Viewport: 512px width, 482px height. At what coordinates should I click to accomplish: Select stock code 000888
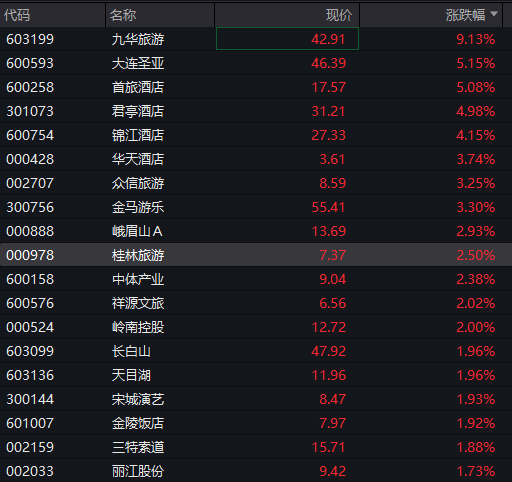point(30,231)
